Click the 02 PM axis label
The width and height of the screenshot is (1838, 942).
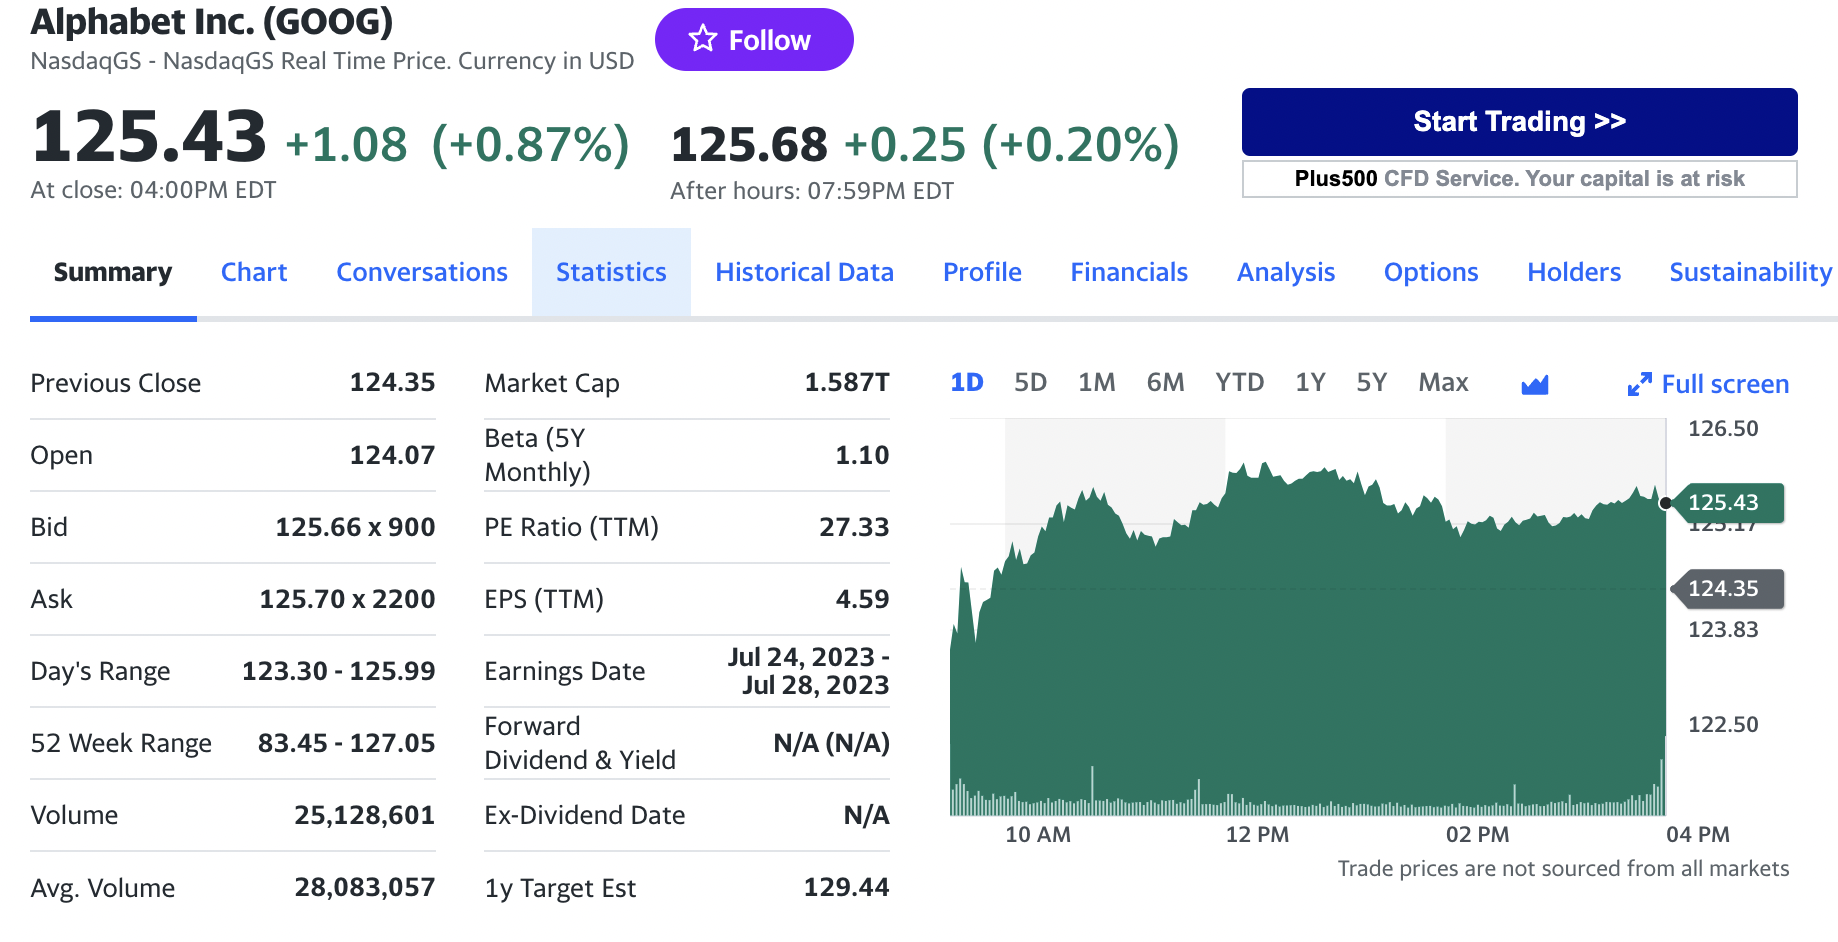tap(1477, 834)
